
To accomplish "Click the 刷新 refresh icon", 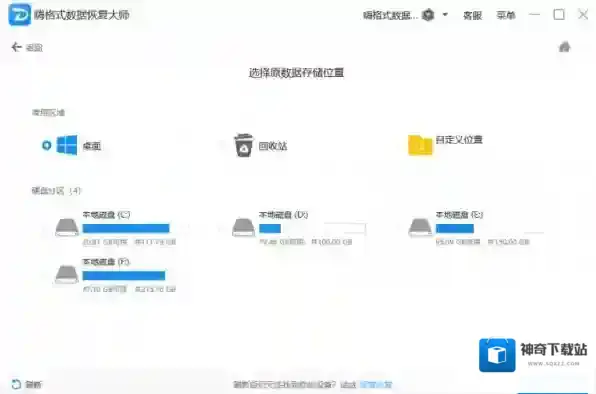I will 16,384.
